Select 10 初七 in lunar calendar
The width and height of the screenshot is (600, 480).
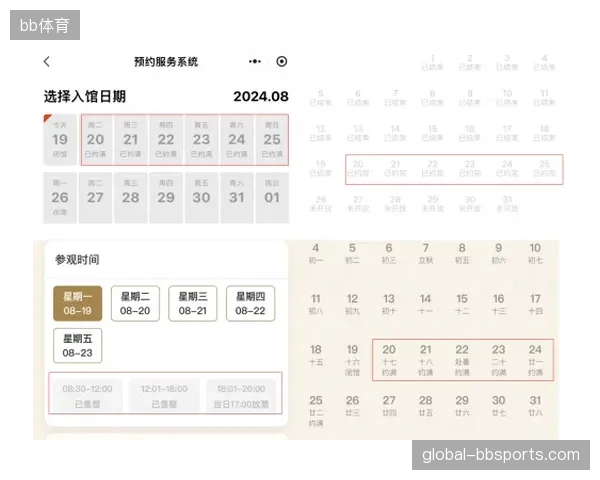coord(535,253)
